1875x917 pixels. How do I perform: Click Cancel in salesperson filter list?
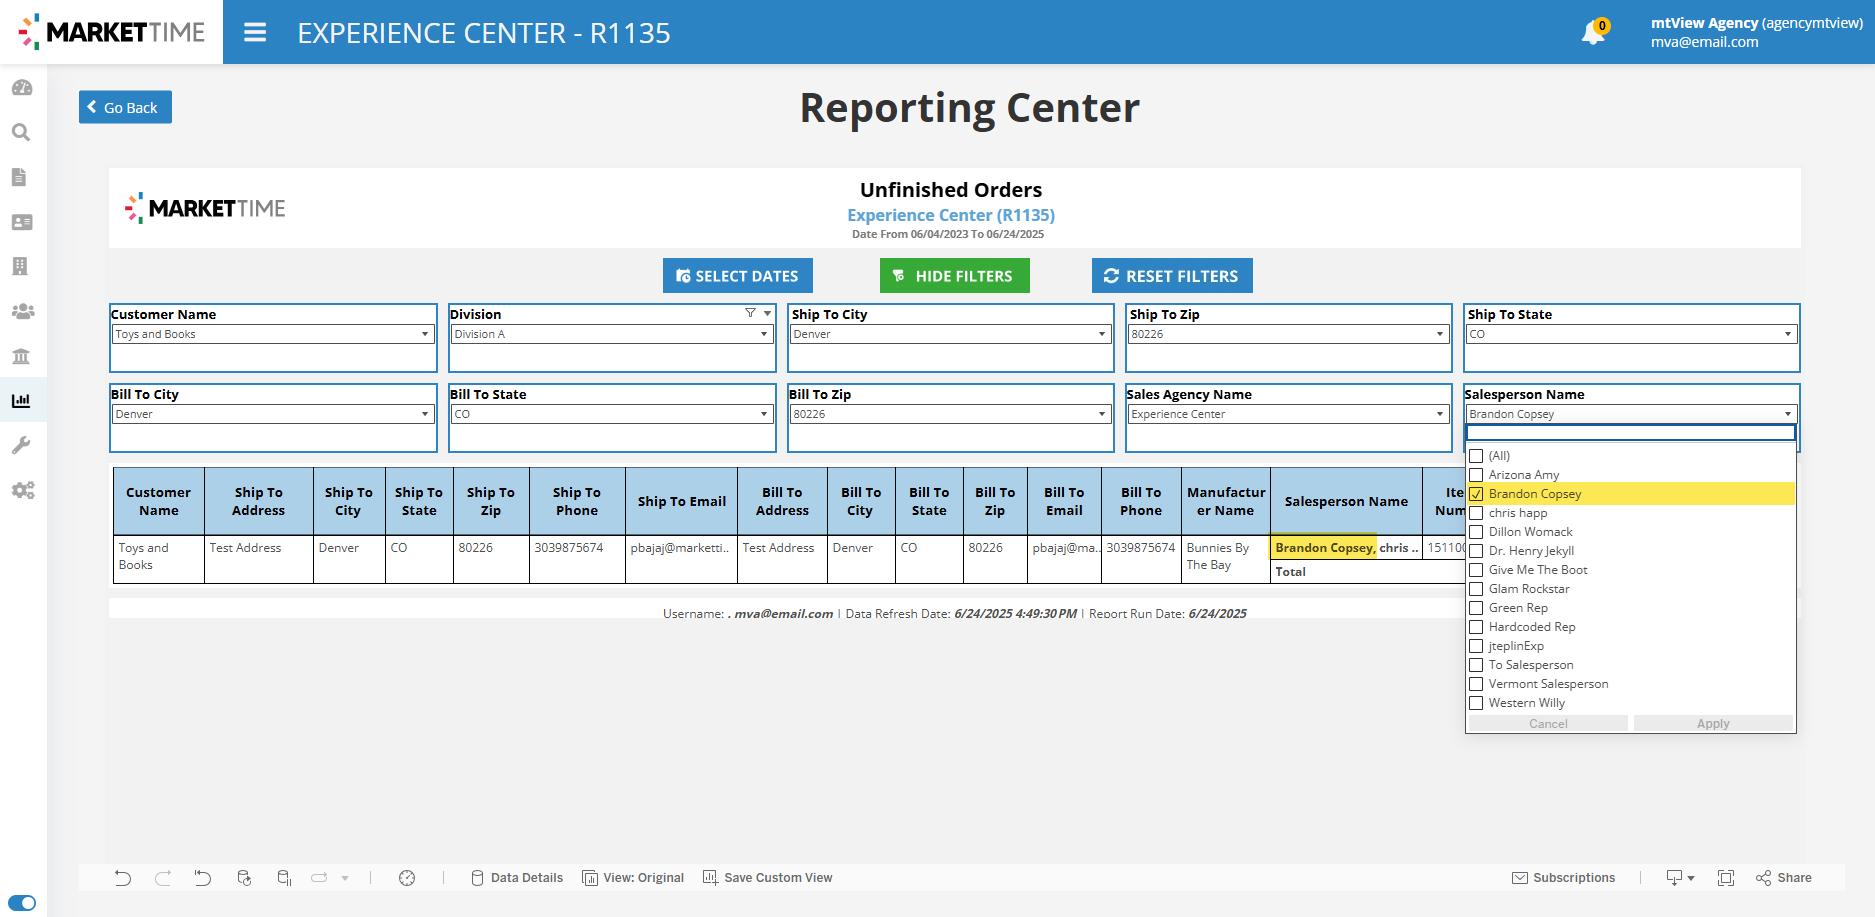[1548, 723]
